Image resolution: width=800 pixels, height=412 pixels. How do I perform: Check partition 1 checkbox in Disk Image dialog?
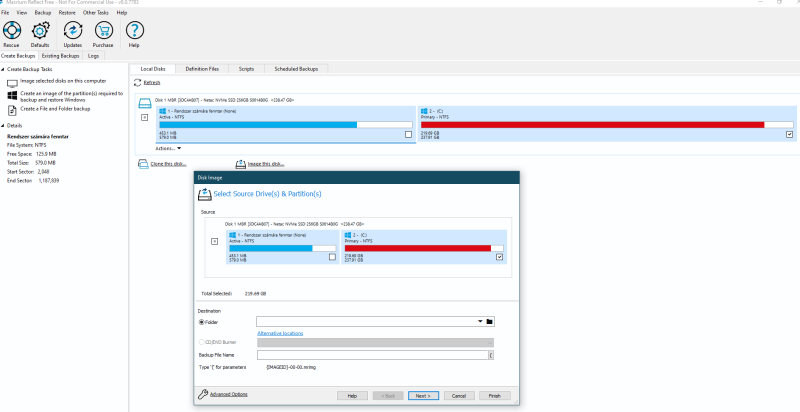pyautogui.click(x=333, y=257)
